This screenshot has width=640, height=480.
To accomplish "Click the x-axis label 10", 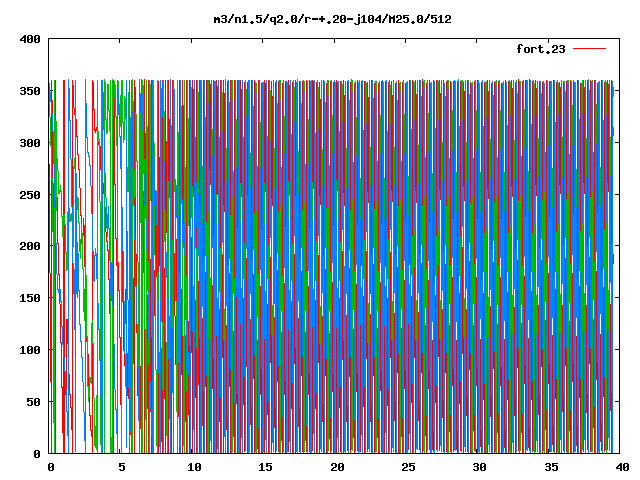I will coord(194,467).
